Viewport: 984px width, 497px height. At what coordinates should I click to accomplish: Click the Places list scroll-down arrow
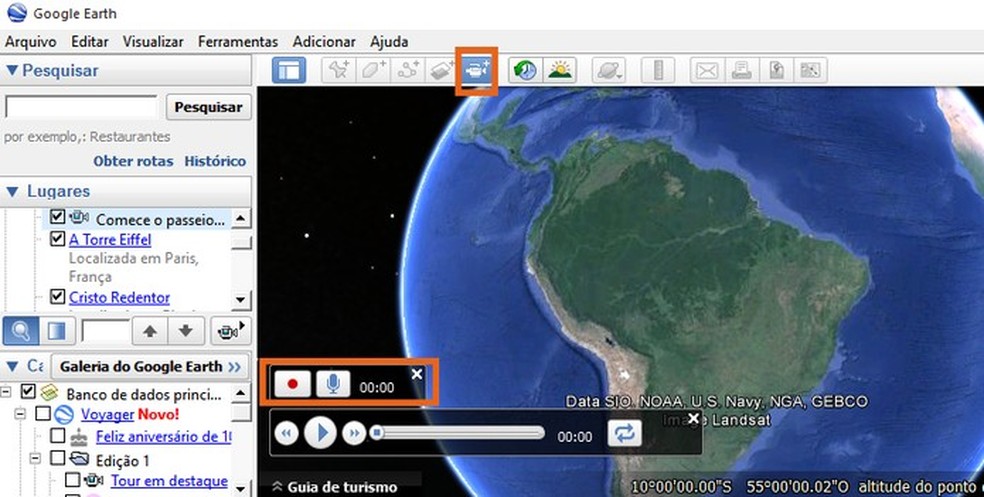coord(241,301)
